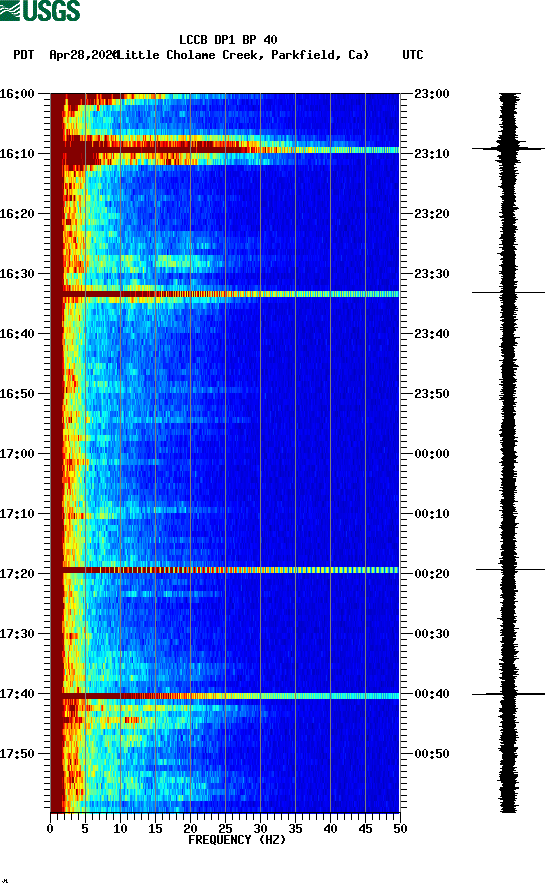Click the 00:20 UTC time label
Image resolution: width=552 pixels, height=892 pixels.
[432, 574]
